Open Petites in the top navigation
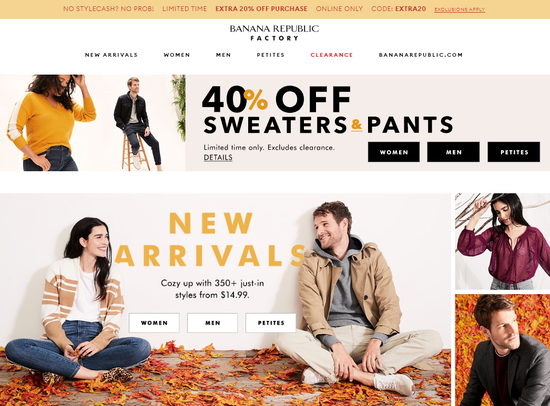Image resolution: width=550 pixels, height=406 pixels. (270, 55)
